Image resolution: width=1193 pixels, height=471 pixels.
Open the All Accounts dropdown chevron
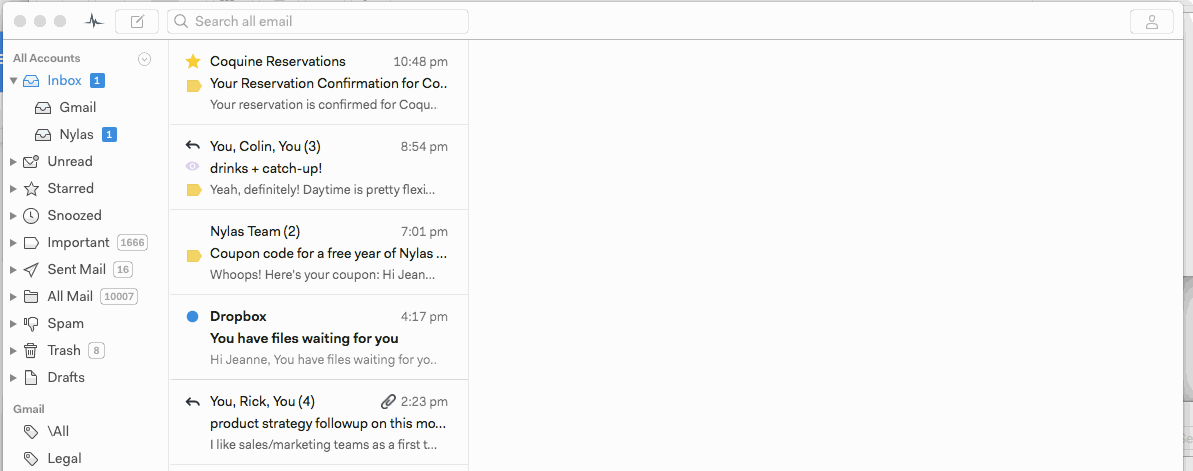point(144,59)
